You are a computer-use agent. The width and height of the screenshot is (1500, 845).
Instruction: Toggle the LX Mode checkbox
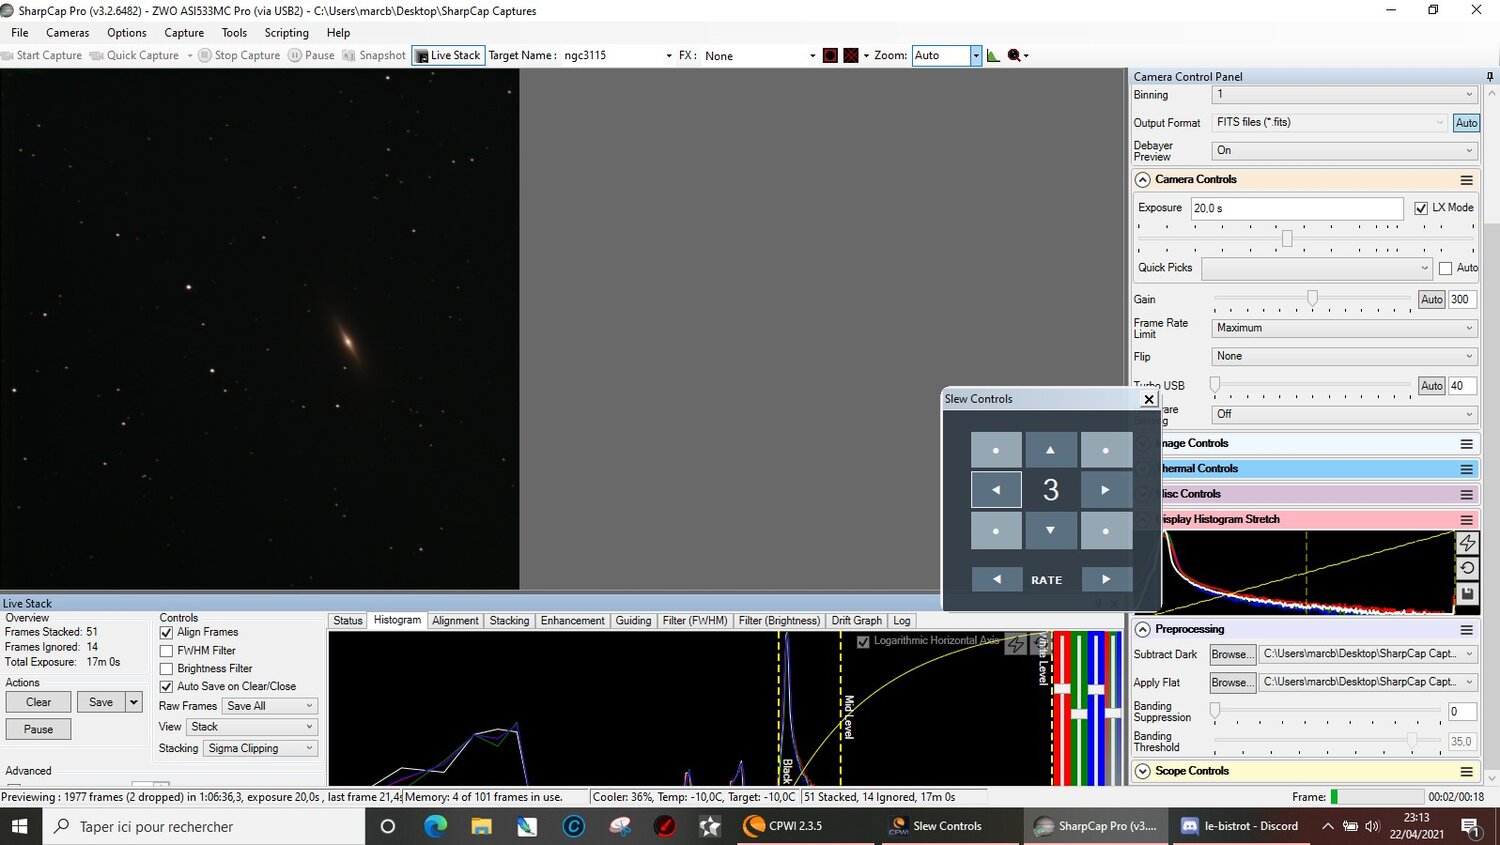pos(1421,208)
